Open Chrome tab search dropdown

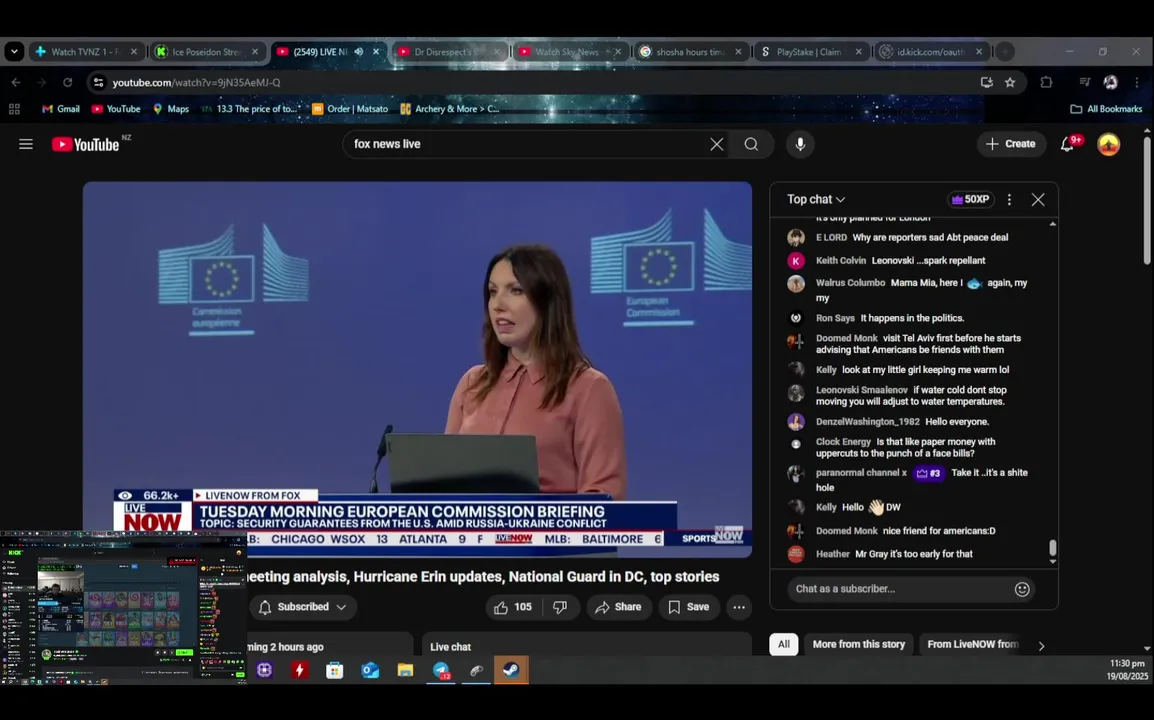(x=14, y=52)
